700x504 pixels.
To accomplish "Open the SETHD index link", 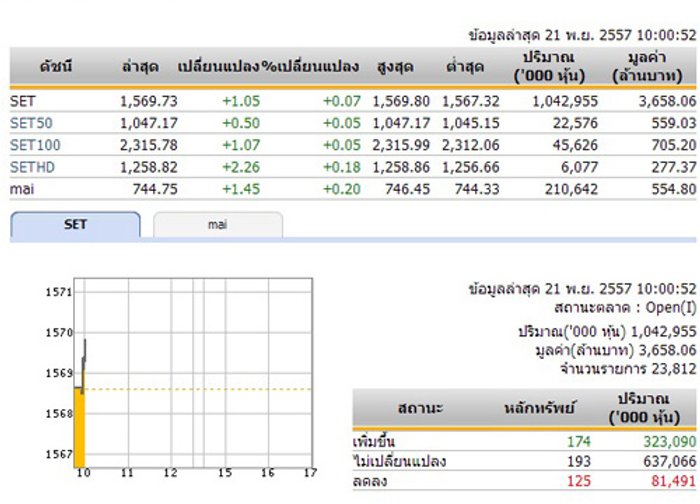I will click(x=32, y=167).
